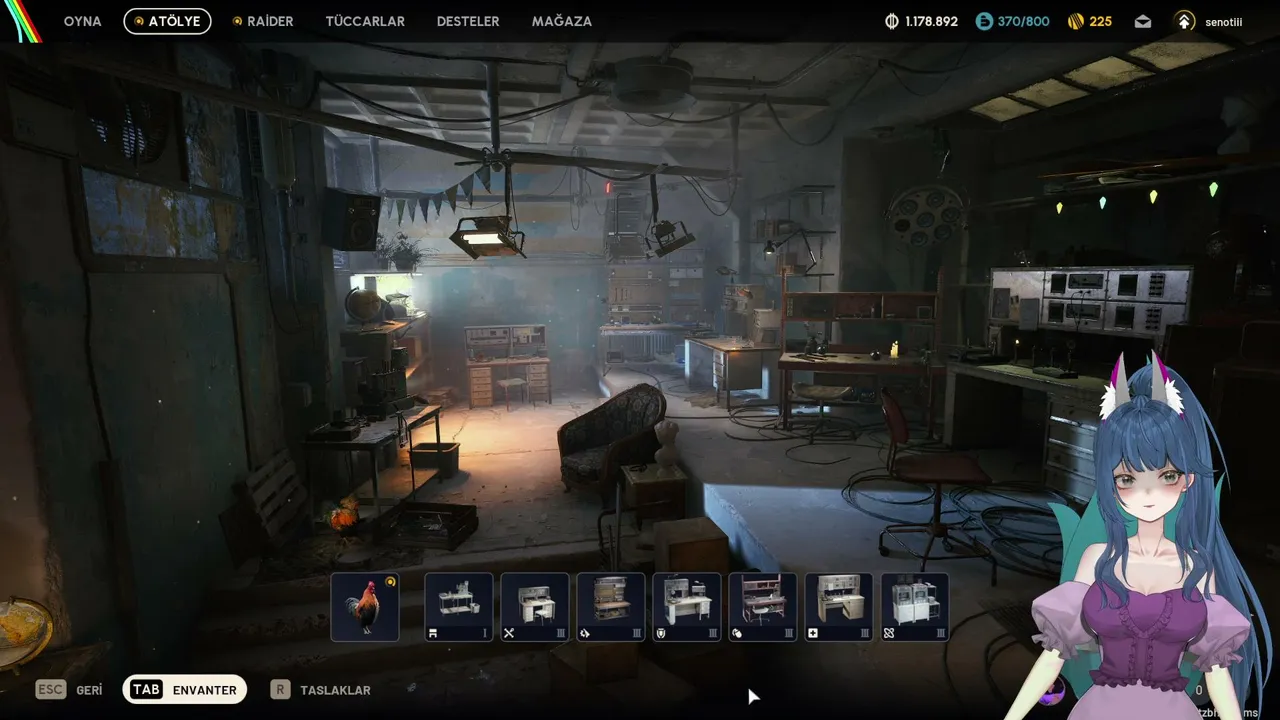Open the mail inbox envelope icon
This screenshot has width=1280, height=720.
click(x=1143, y=21)
